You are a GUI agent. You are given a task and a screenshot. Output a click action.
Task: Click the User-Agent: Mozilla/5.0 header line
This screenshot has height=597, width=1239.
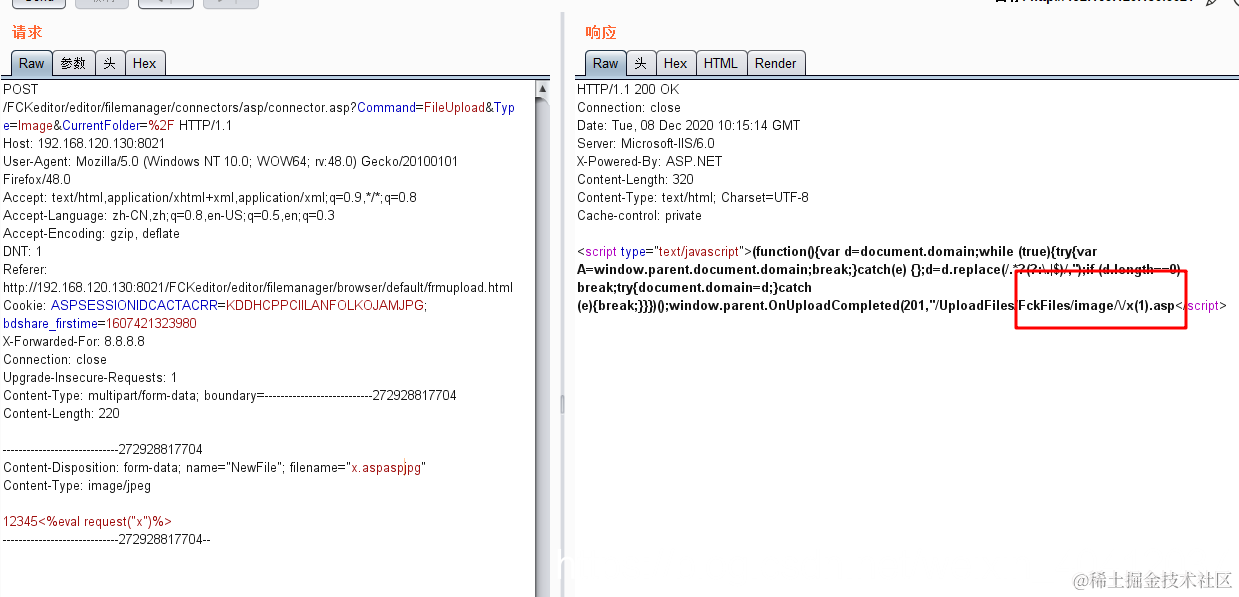231,161
